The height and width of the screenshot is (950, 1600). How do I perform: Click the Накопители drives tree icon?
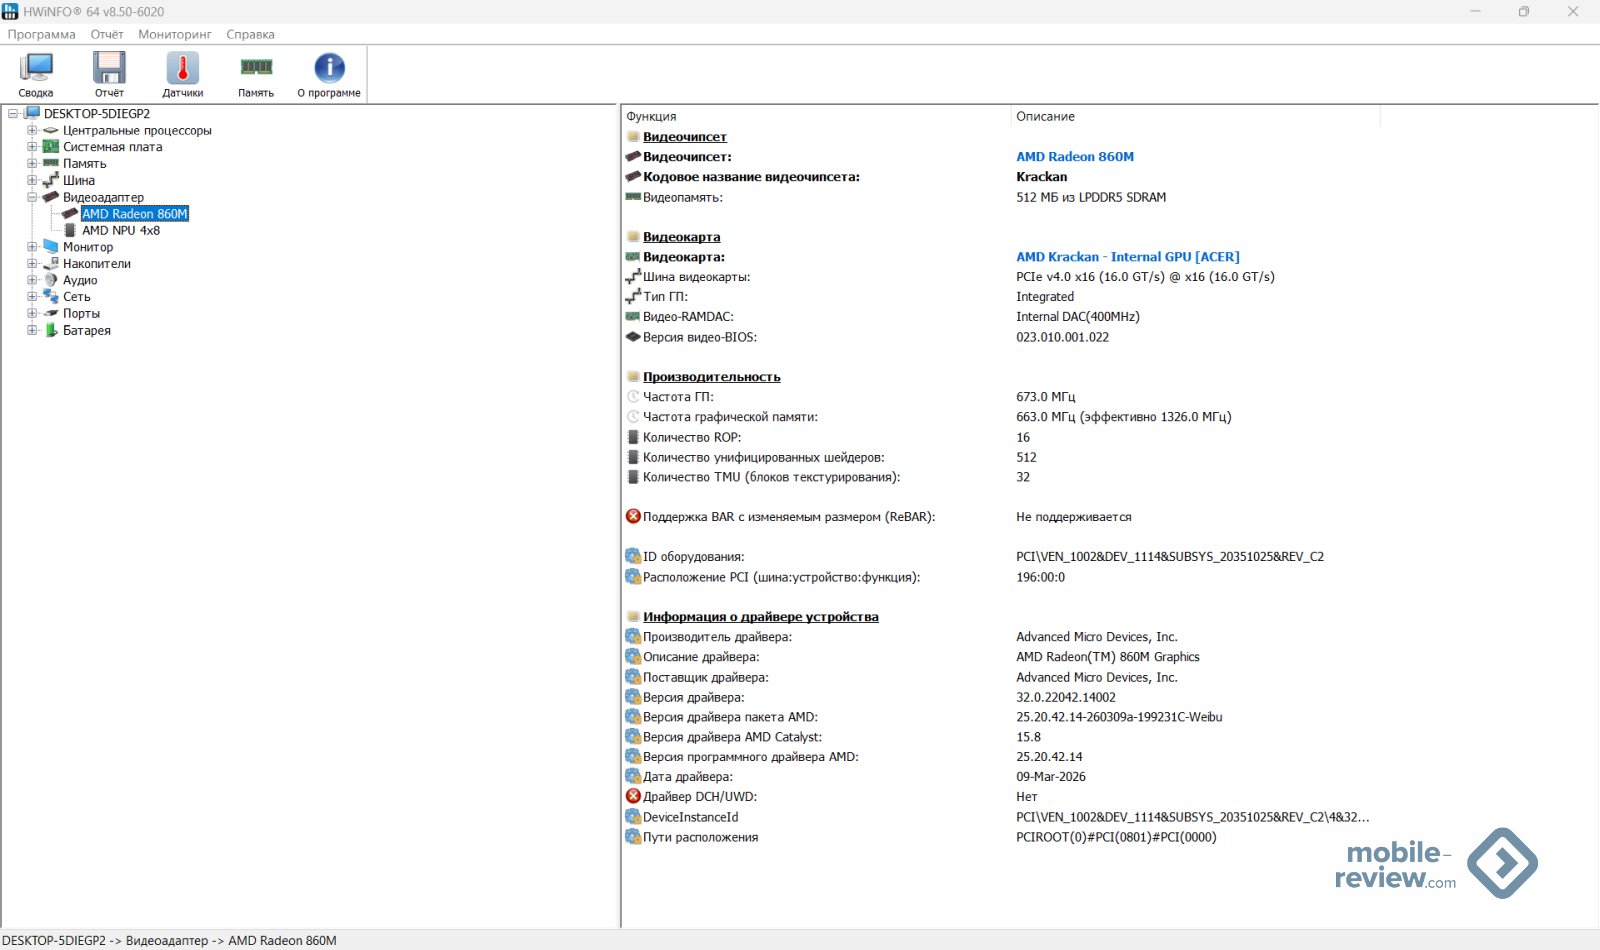coord(51,263)
